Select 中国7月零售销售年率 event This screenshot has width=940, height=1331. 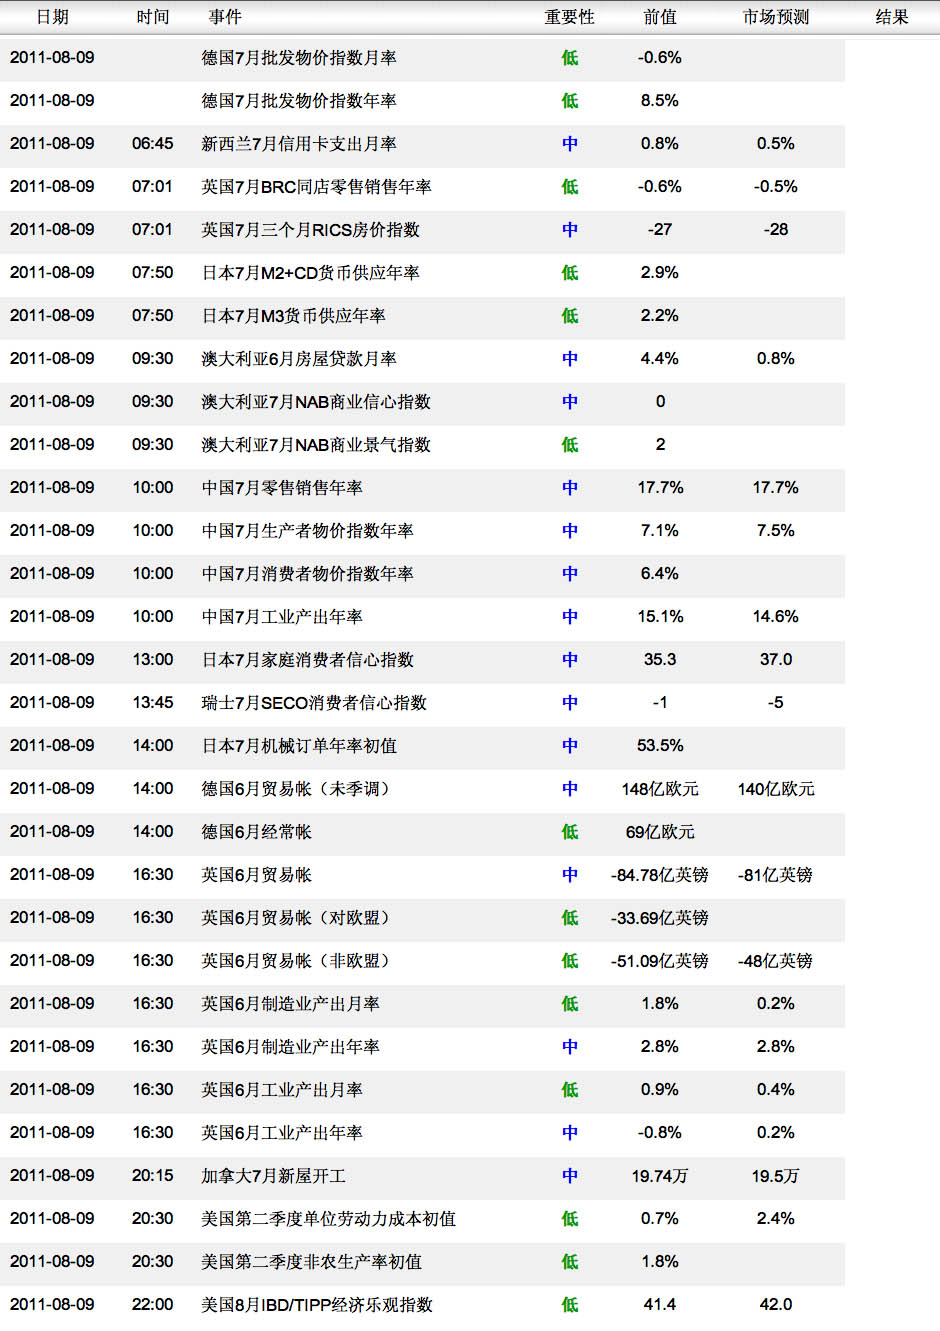(x=282, y=488)
